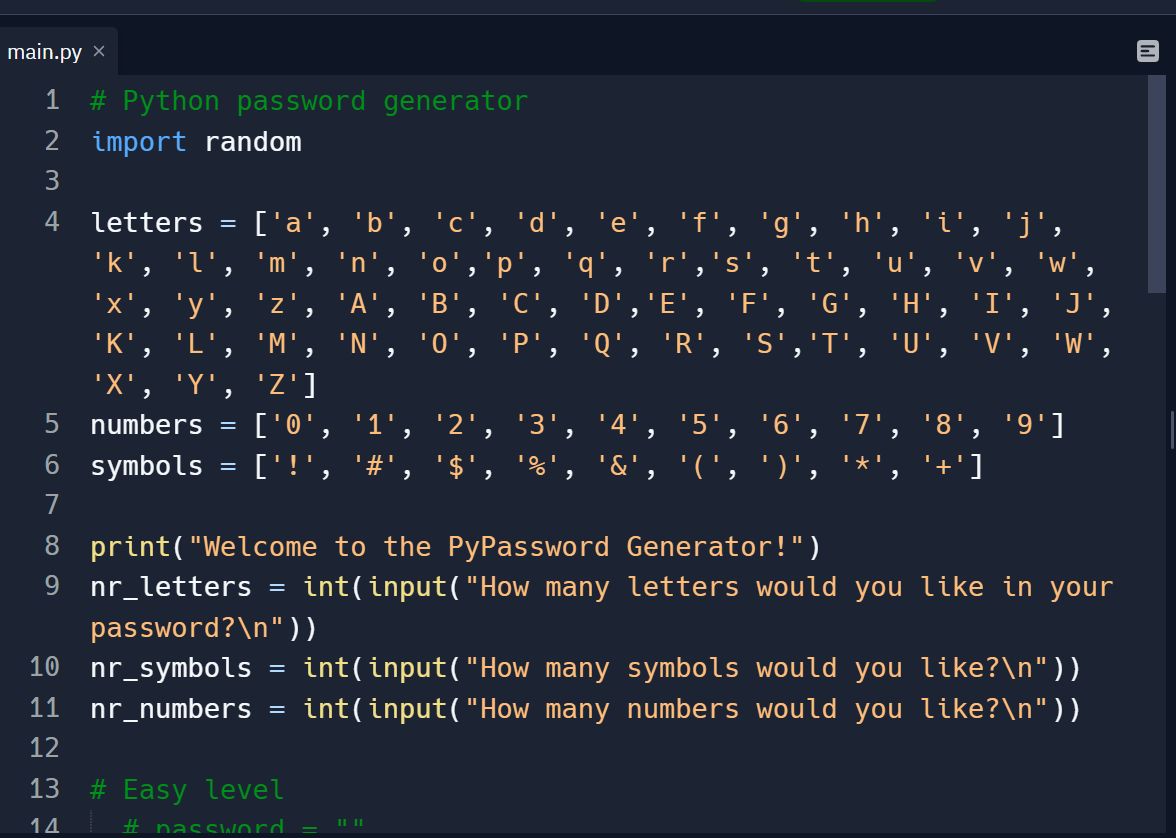Click the "nr_letters" variable on line 9

coord(171,587)
